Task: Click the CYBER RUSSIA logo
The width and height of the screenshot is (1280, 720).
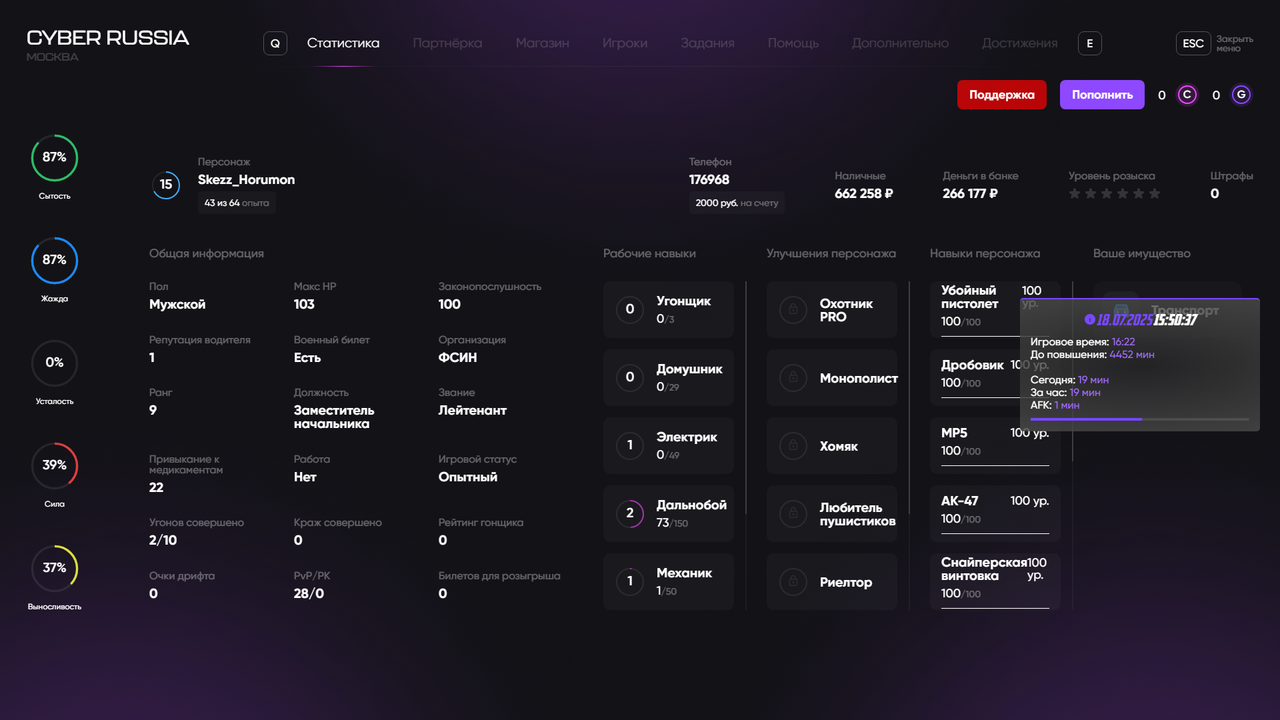Action: click(x=107, y=38)
